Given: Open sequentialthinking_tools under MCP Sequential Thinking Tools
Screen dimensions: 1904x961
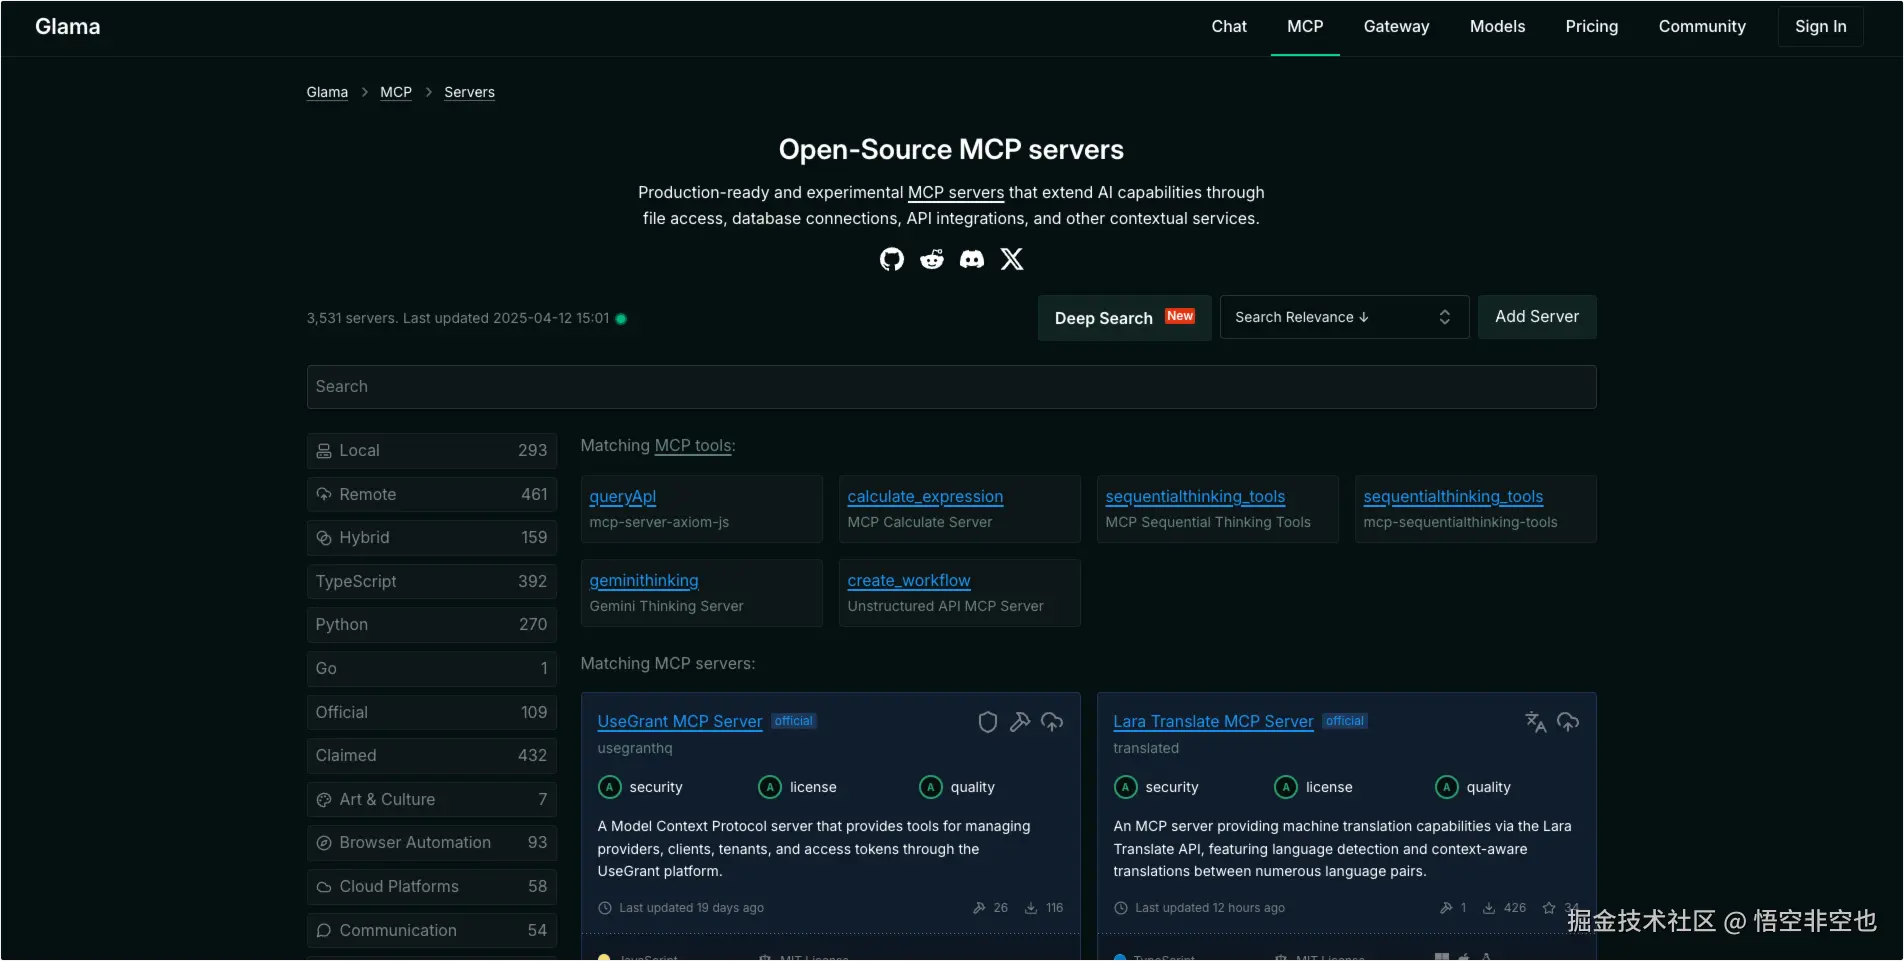Looking at the screenshot, I should [1195, 497].
